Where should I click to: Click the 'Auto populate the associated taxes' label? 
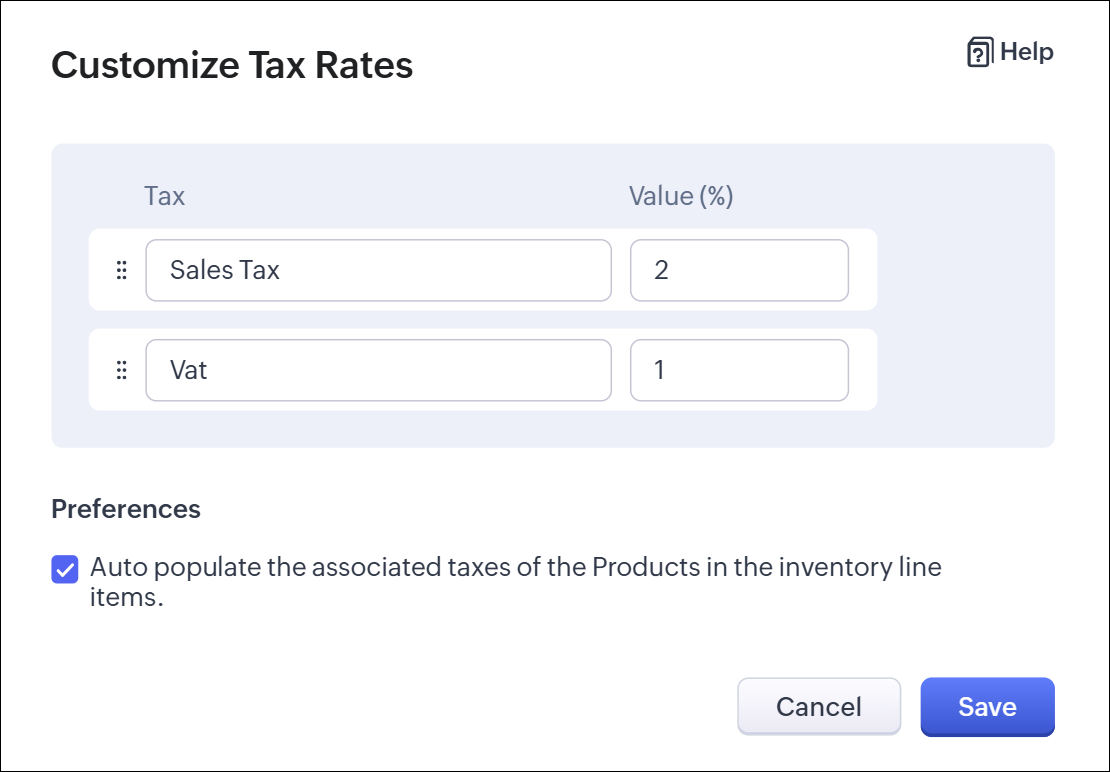[515, 568]
